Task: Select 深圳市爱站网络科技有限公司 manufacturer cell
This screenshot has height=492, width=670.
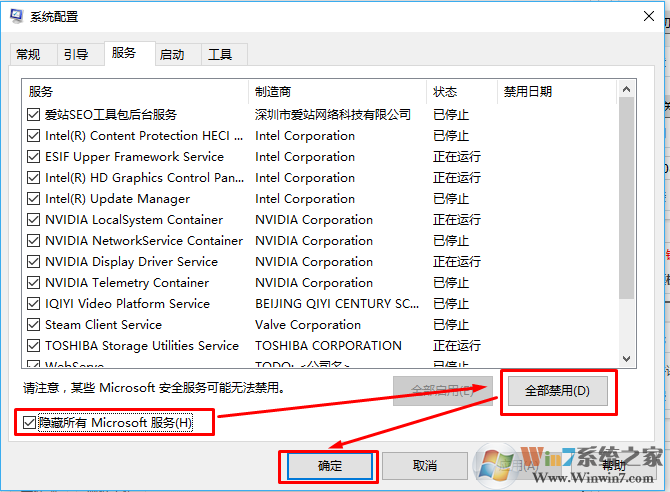Action: (x=333, y=115)
